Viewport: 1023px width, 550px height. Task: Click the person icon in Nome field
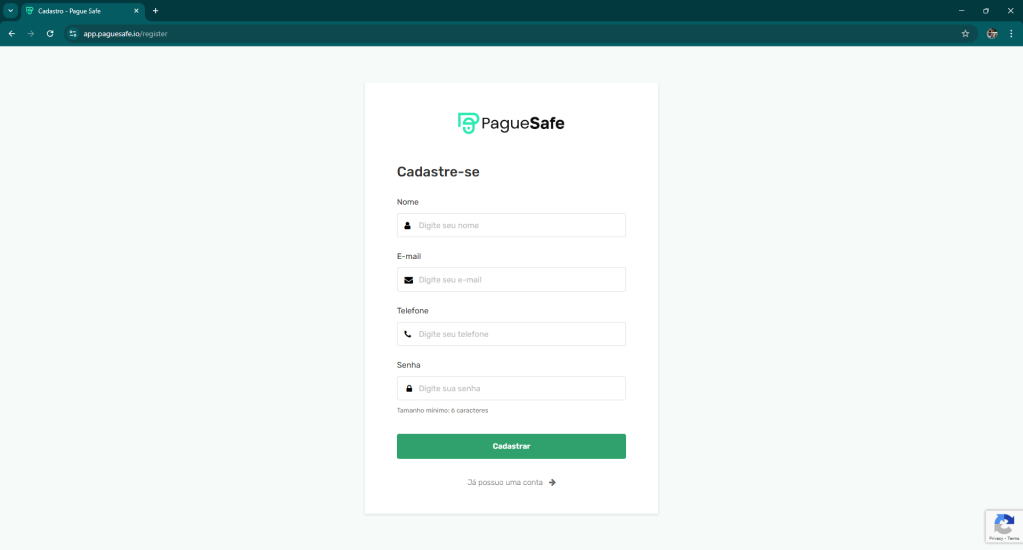pyautogui.click(x=408, y=225)
